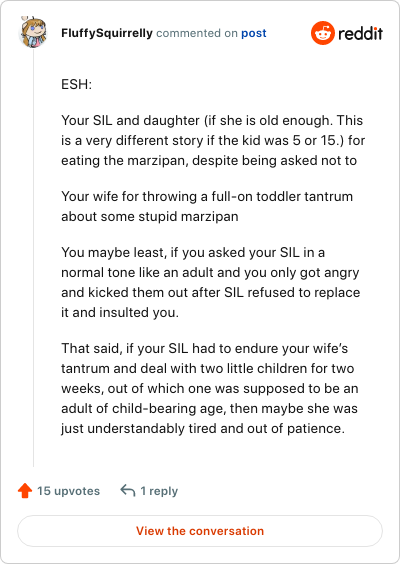This screenshot has width=400, height=564.
Task: Click the "commented on" text
Action: tap(197, 33)
